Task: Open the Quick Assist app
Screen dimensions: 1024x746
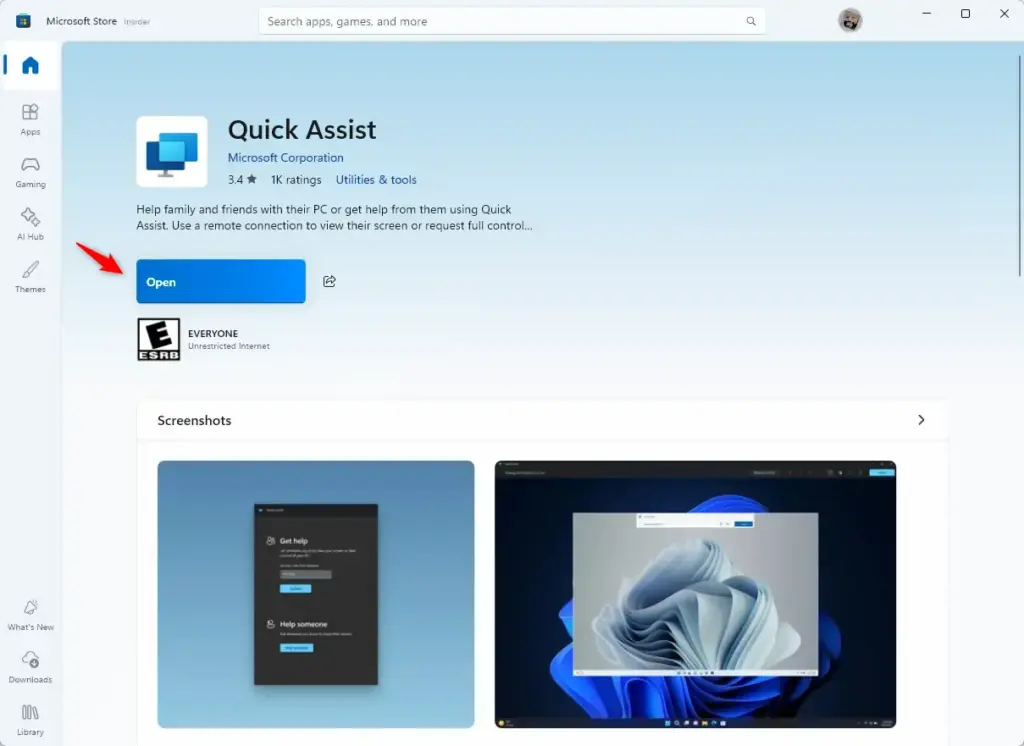Action: tap(221, 282)
